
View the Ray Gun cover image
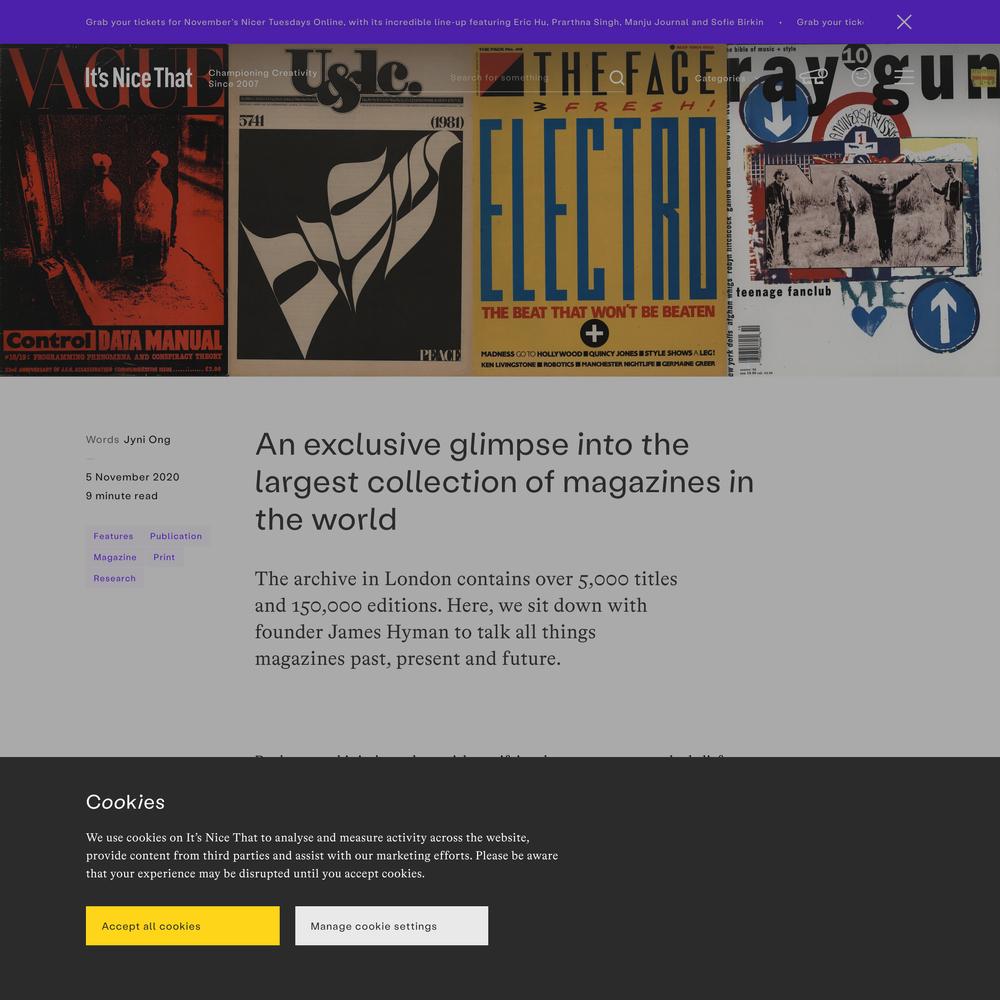tap(863, 210)
